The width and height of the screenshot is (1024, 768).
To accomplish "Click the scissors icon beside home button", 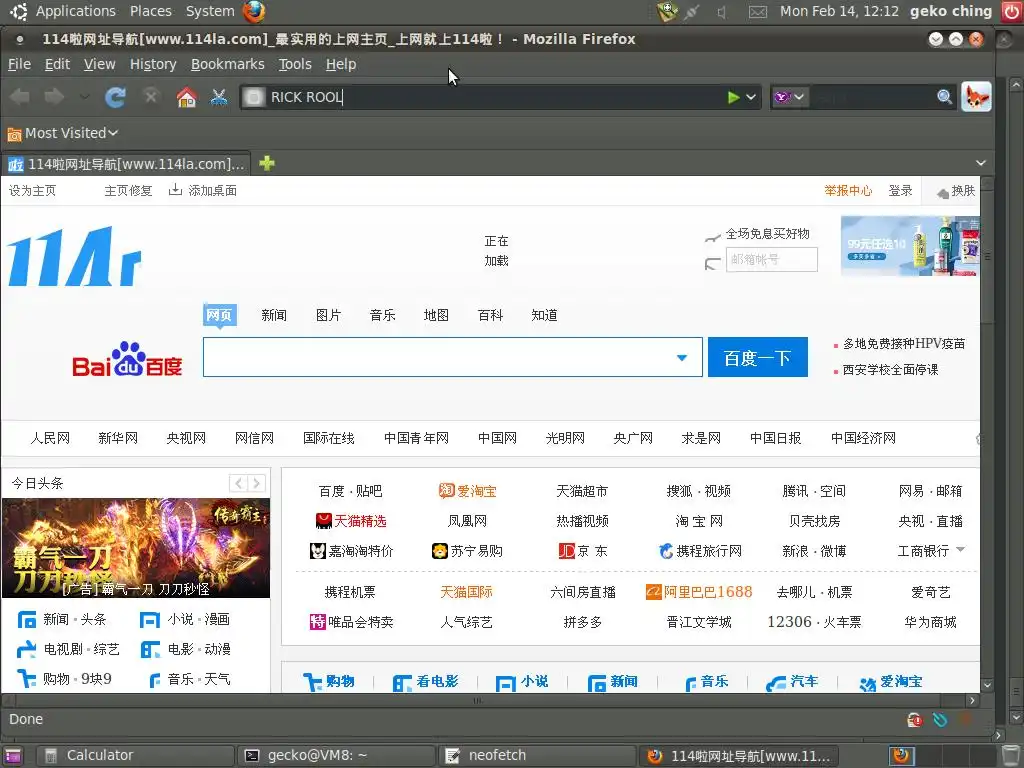I will coord(219,97).
